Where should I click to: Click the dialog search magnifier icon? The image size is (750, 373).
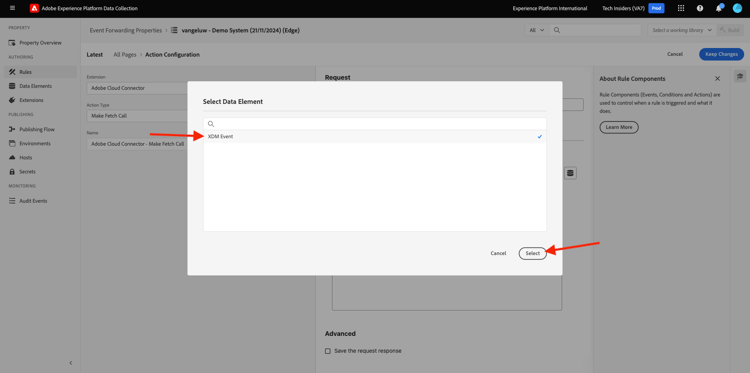211,124
